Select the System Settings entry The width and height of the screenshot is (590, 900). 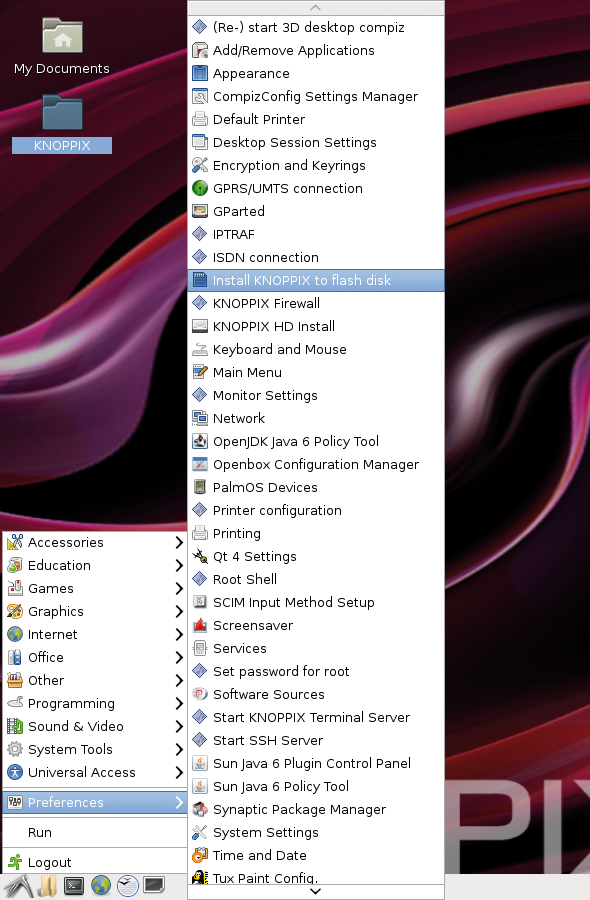(316, 832)
